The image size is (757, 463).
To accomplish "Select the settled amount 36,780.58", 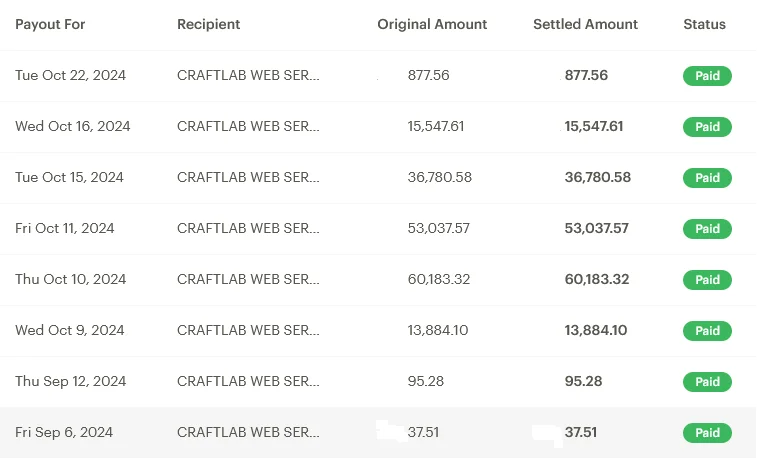I will tap(598, 177).
